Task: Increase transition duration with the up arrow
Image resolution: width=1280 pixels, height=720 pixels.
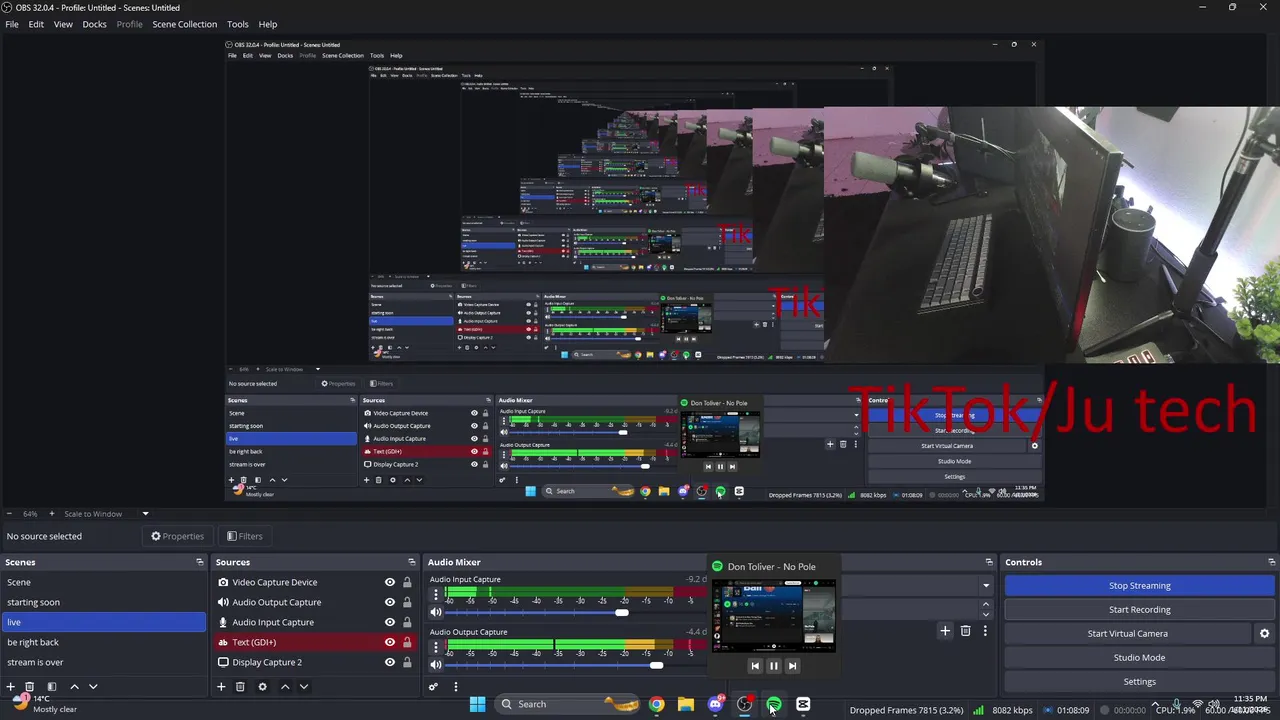Action: pos(986,604)
